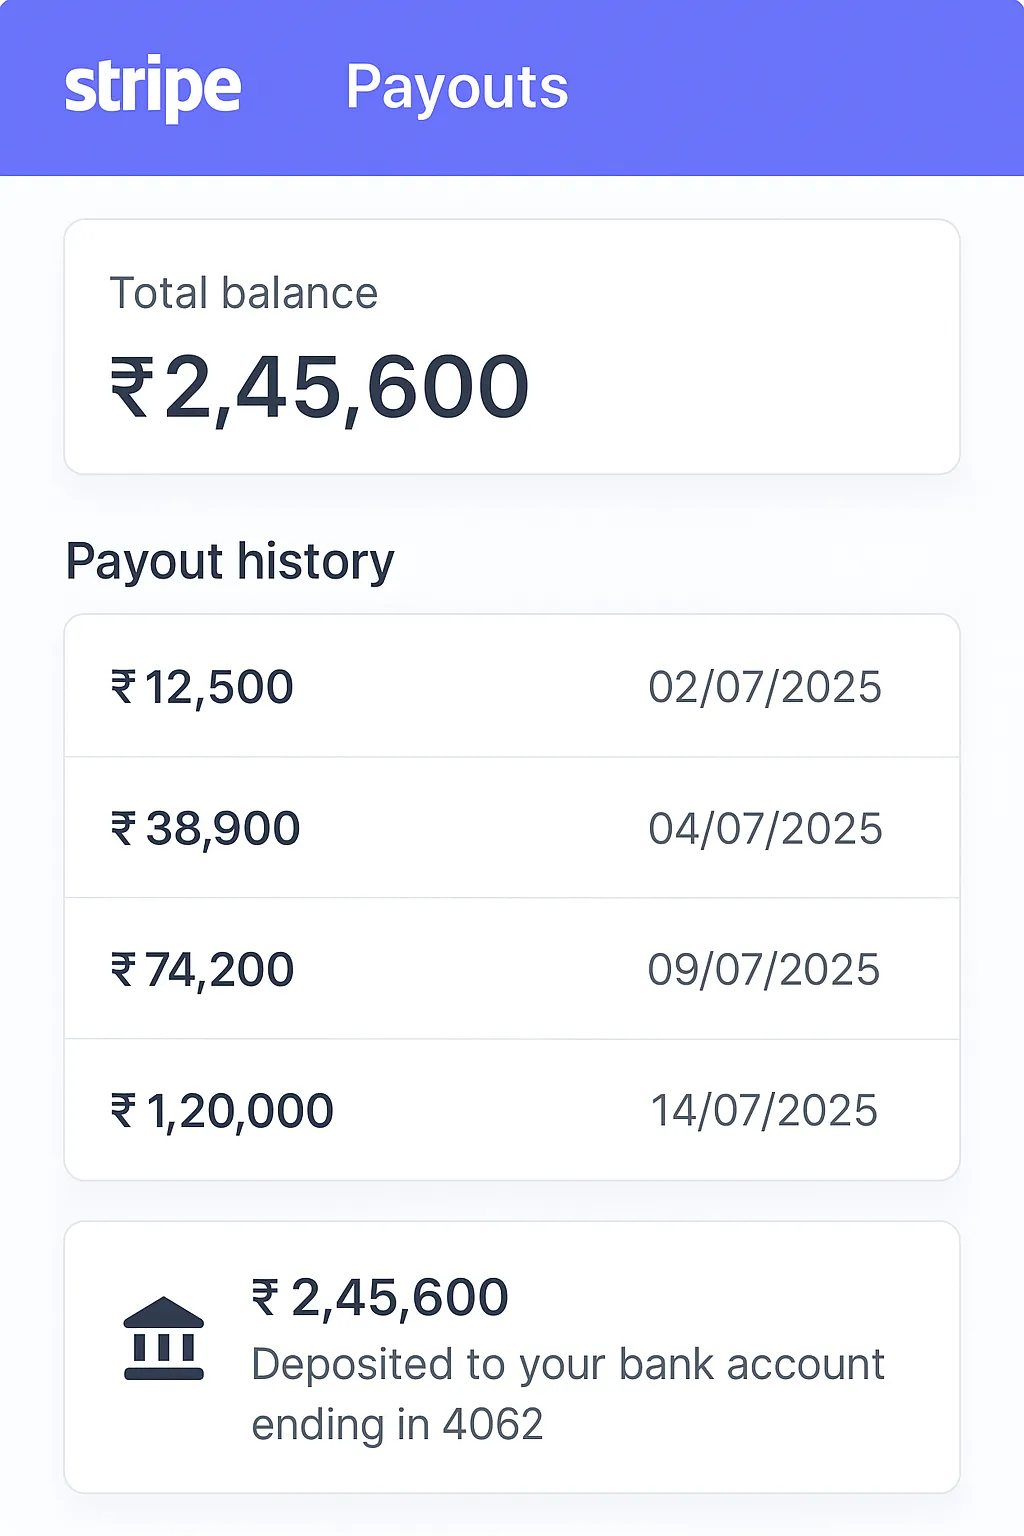The height and width of the screenshot is (1536, 1024).
Task: Open the ₹12,500 payout entry
Action: tap(202, 687)
